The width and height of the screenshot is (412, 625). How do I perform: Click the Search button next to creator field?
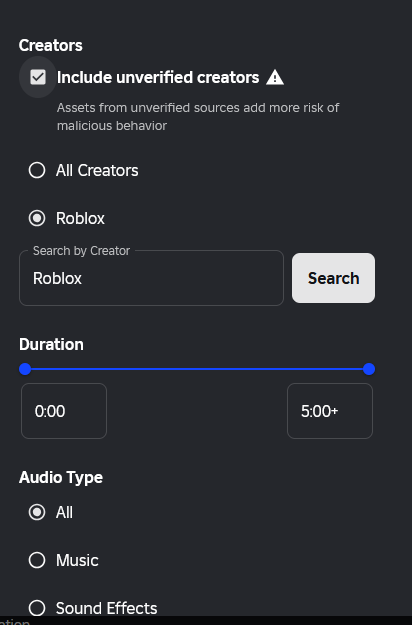click(x=334, y=278)
